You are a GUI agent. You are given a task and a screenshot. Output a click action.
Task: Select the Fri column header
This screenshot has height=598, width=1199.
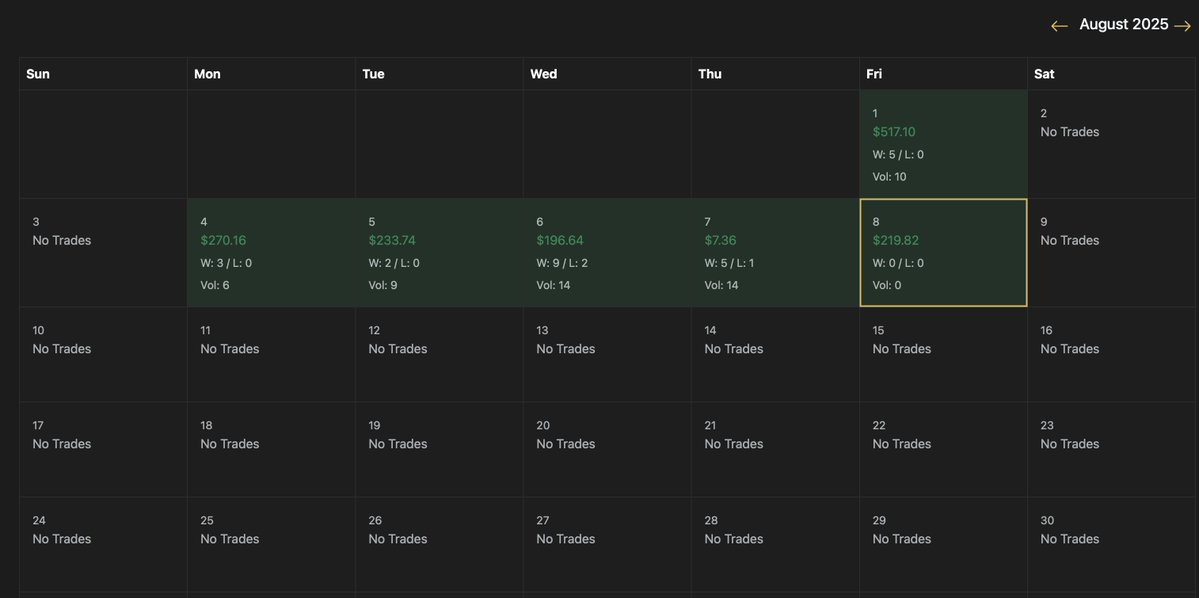tap(876, 72)
